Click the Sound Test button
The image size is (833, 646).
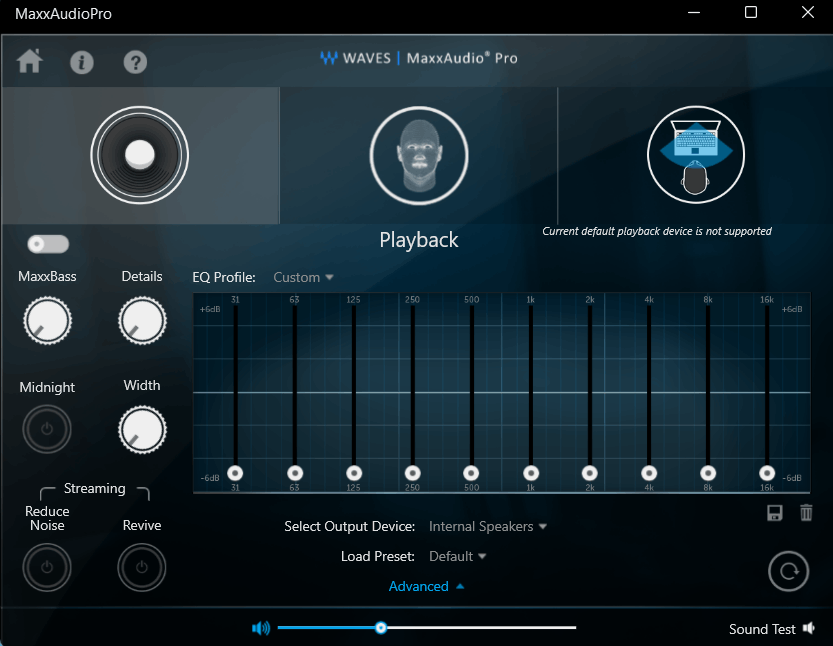pos(772,629)
